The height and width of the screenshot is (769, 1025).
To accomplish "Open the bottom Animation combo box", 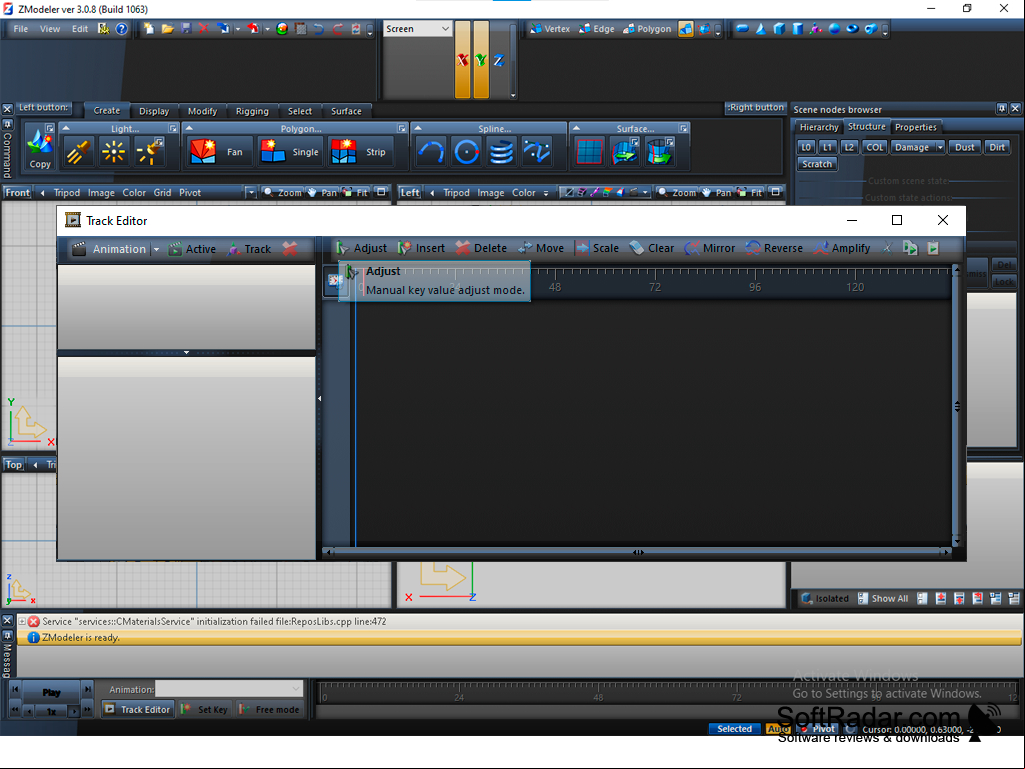I will pos(229,689).
